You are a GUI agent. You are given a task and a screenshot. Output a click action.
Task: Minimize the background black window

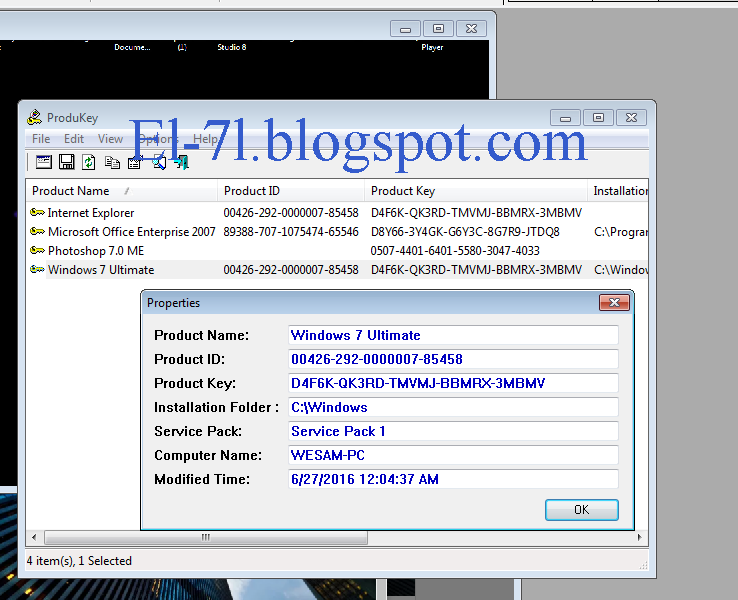406,29
